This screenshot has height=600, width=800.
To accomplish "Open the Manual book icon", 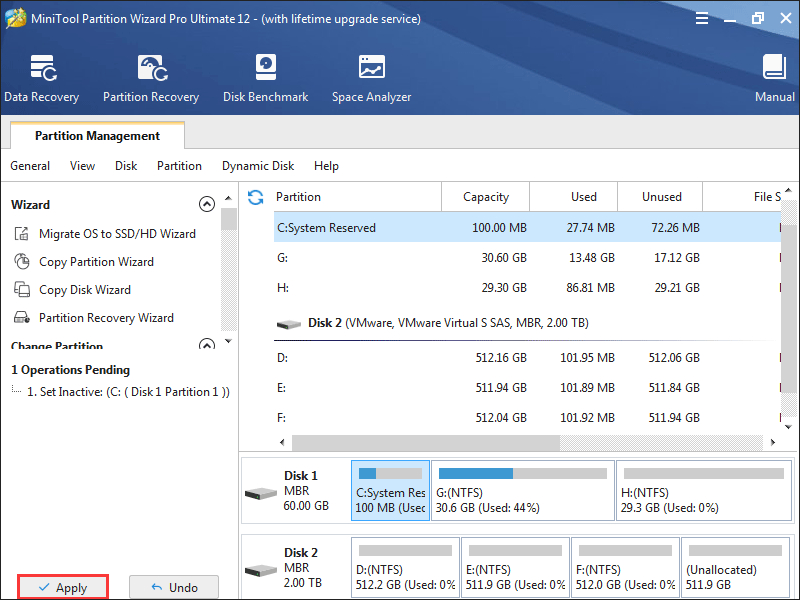I will click(x=774, y=78).
